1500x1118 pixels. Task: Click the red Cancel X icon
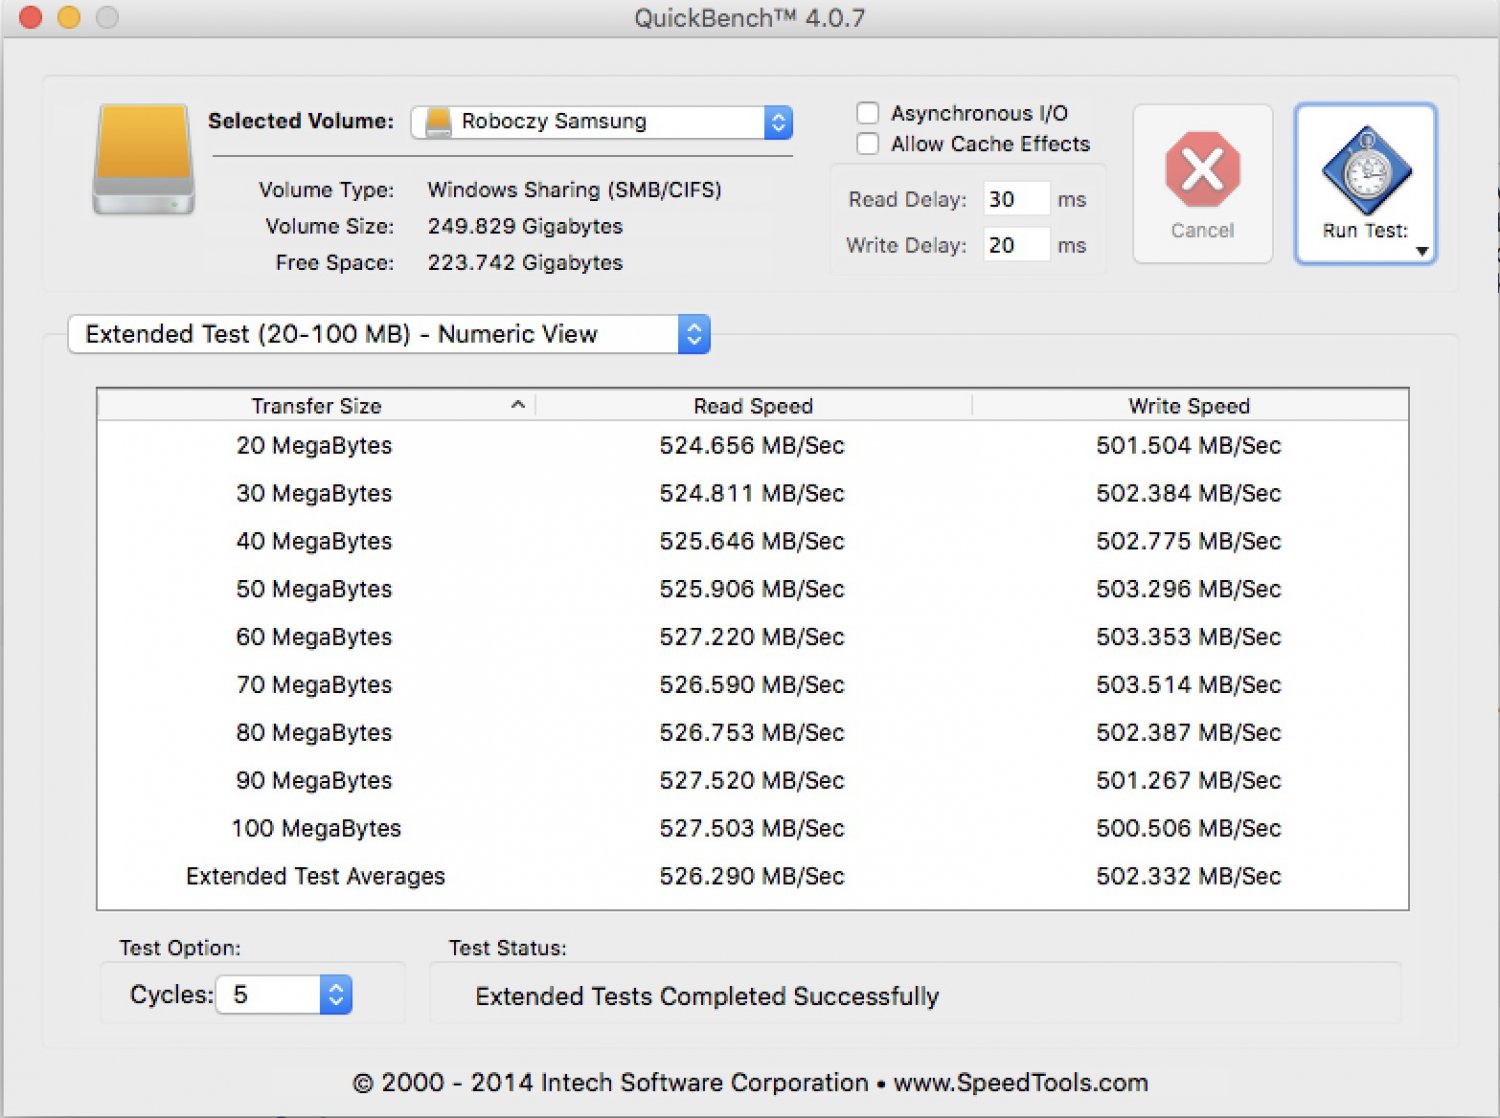click(x=1202, y=169)
